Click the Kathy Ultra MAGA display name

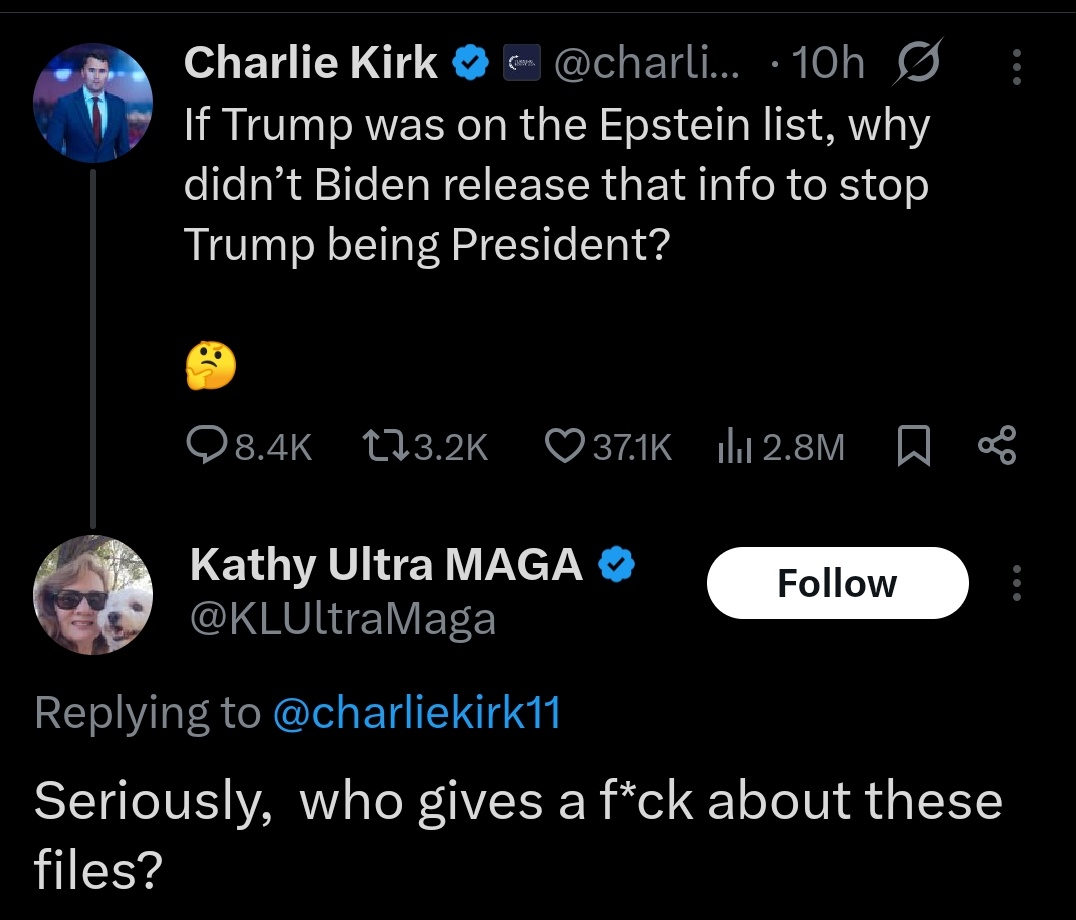pos(386,565)
